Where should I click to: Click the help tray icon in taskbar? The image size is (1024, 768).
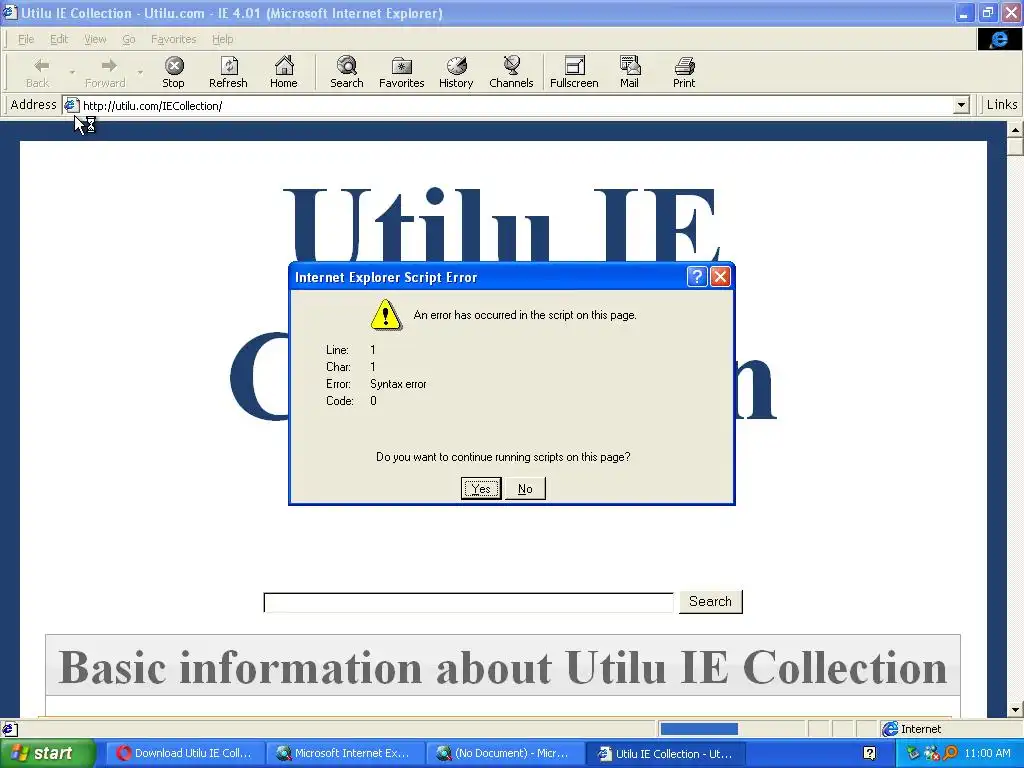(x=869, y=753)
